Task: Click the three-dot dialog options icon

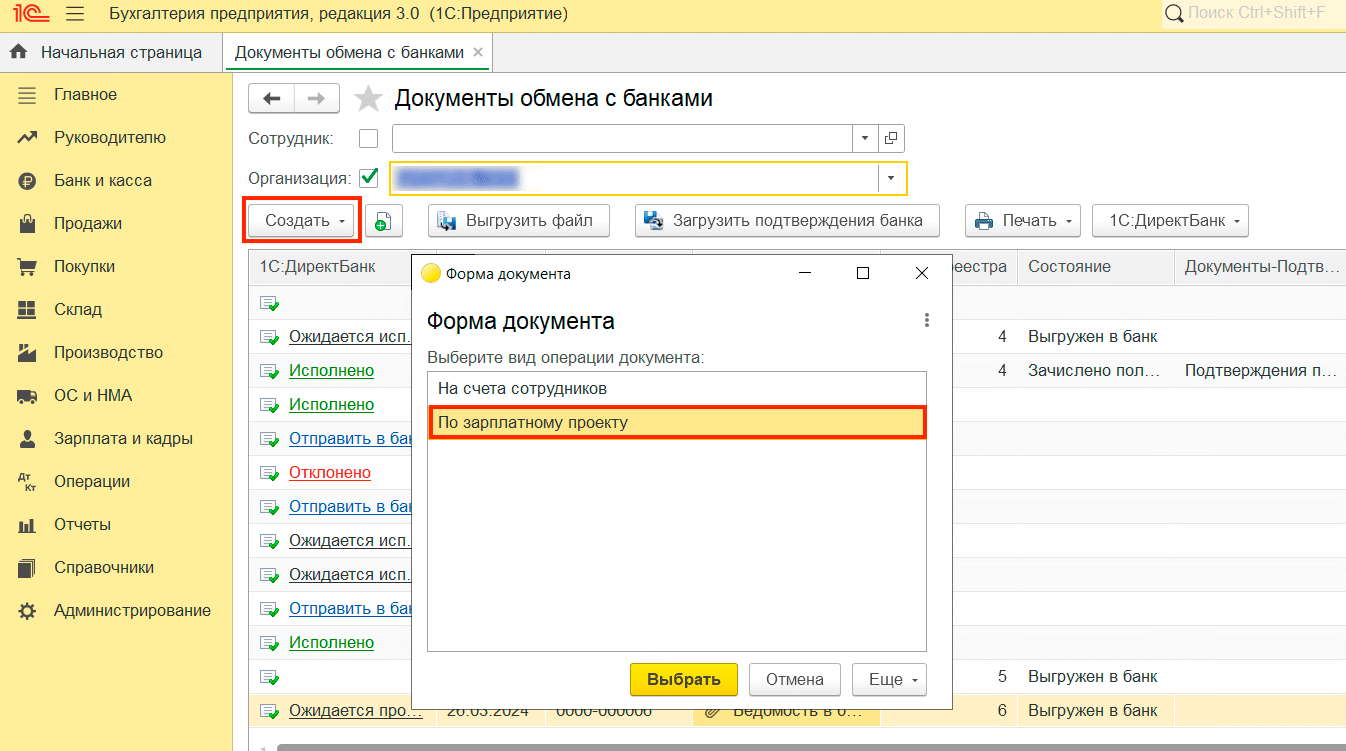Action: pyautogui.click(x=927, y=320)
